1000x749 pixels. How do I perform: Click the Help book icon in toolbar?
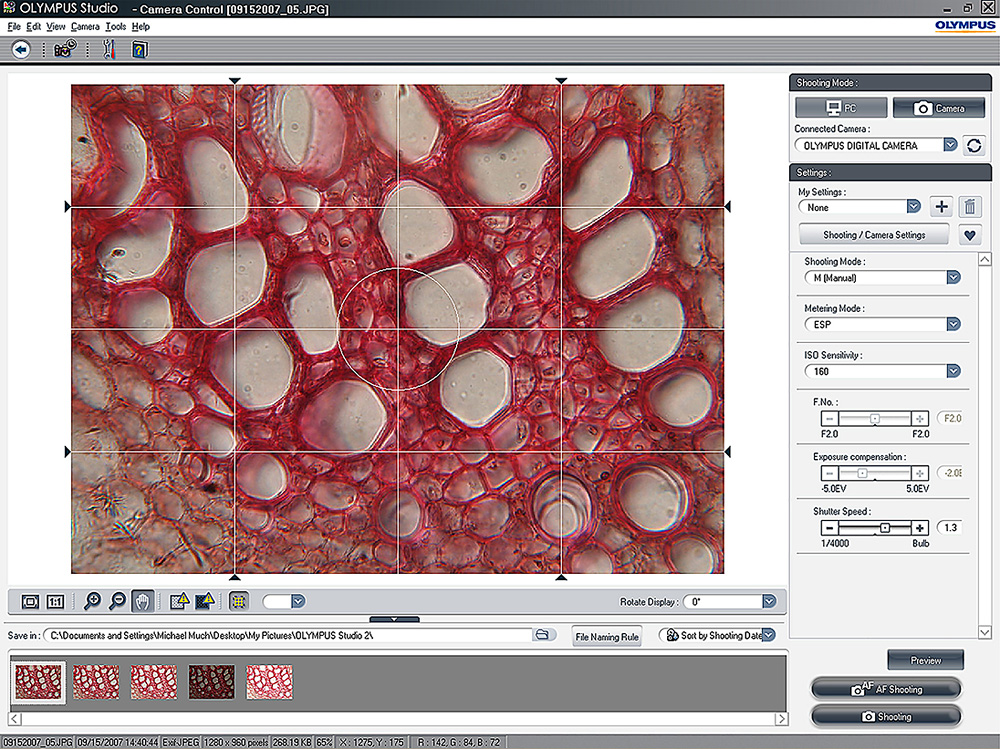tap(139, 49)
